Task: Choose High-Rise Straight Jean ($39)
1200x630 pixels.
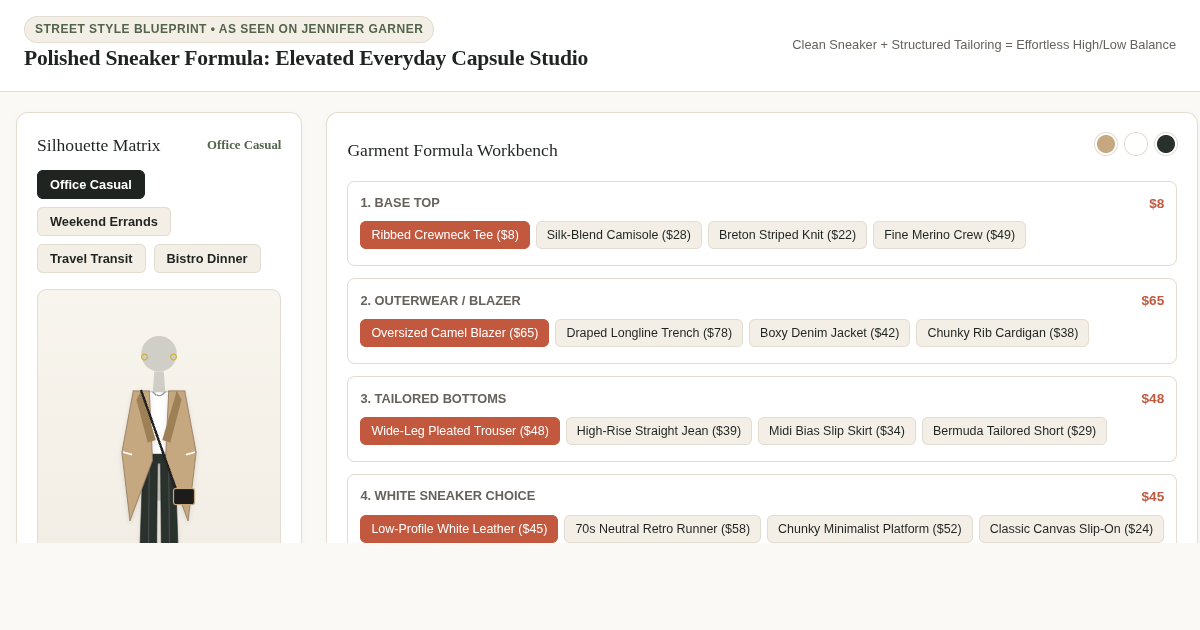Action: tap(659, 431)
